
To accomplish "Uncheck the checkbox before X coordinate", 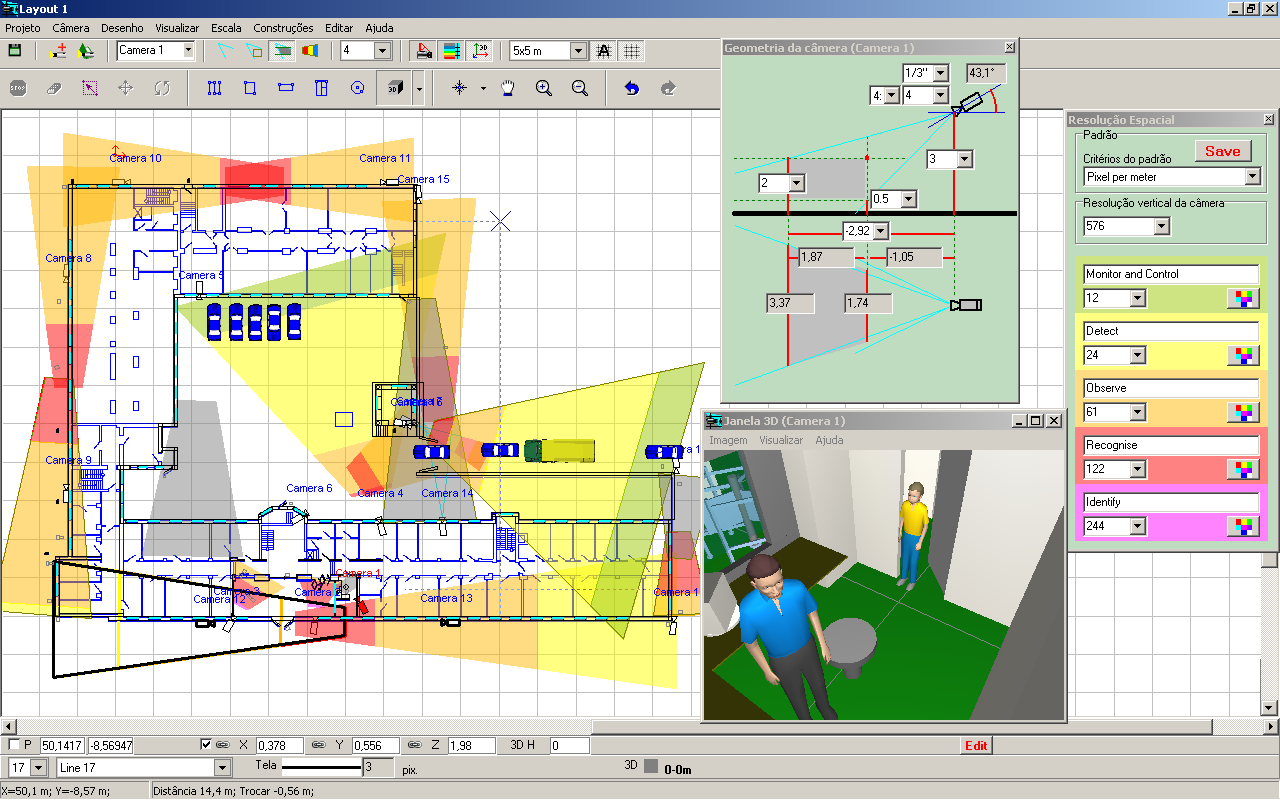I will 206,745.
